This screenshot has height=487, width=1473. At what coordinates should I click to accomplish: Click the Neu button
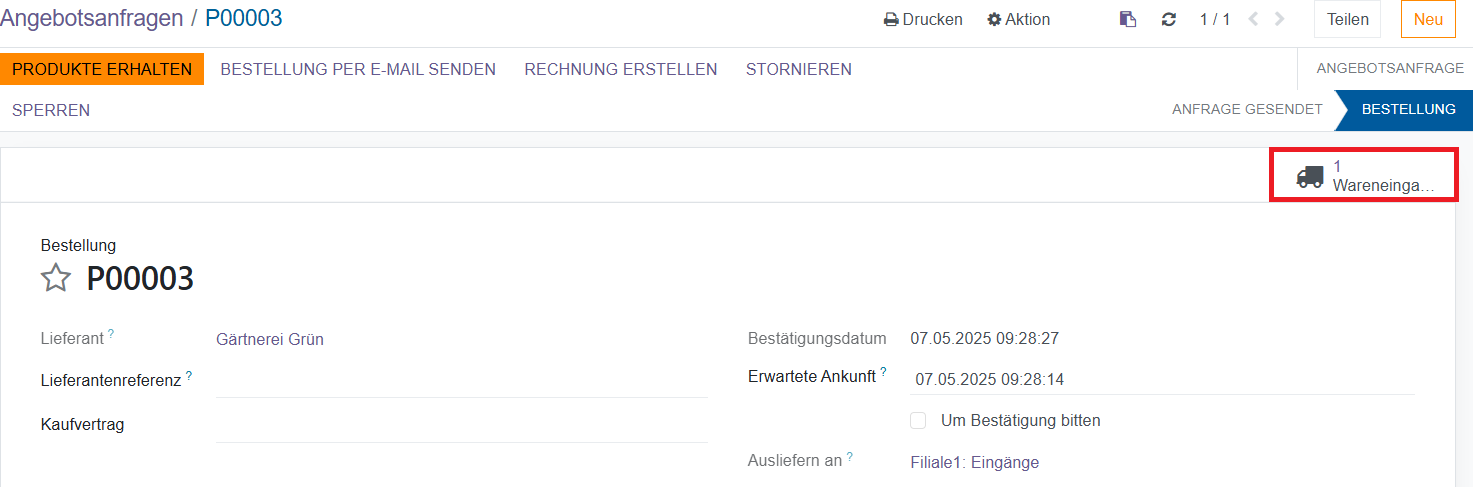click(x=1428, y=20)
